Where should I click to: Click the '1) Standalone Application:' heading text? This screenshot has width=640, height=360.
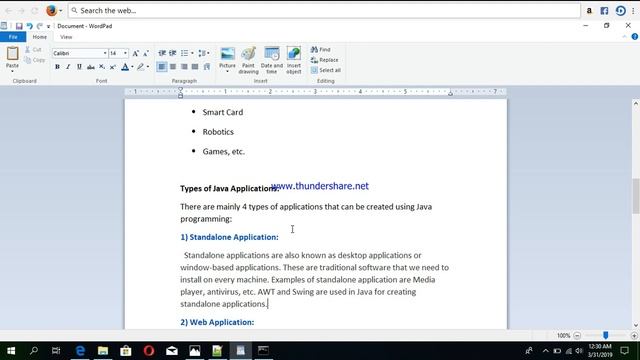click(x=229, y=237)
